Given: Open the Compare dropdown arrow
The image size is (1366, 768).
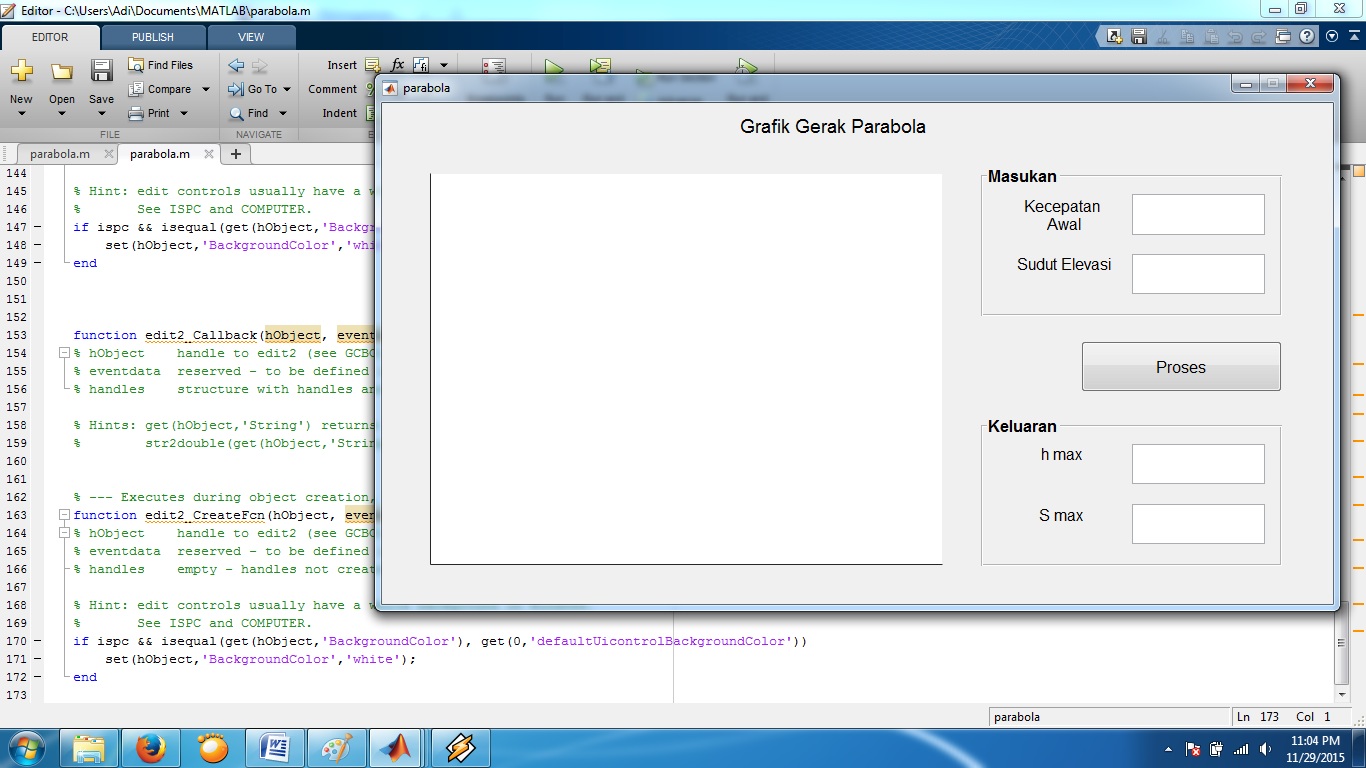Looking at the screenshot, I should pyautogui.click(x=205, y=89).
